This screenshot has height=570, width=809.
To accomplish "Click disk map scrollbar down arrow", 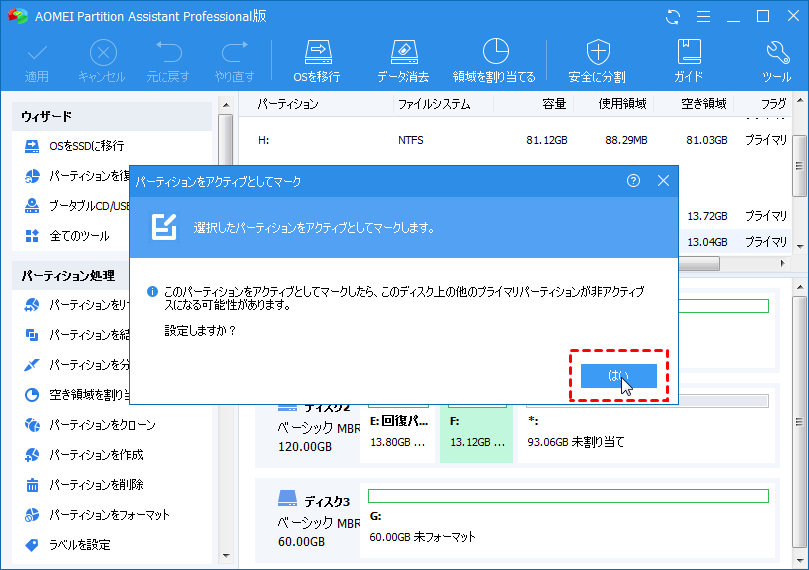I will (x=800, y=561).
